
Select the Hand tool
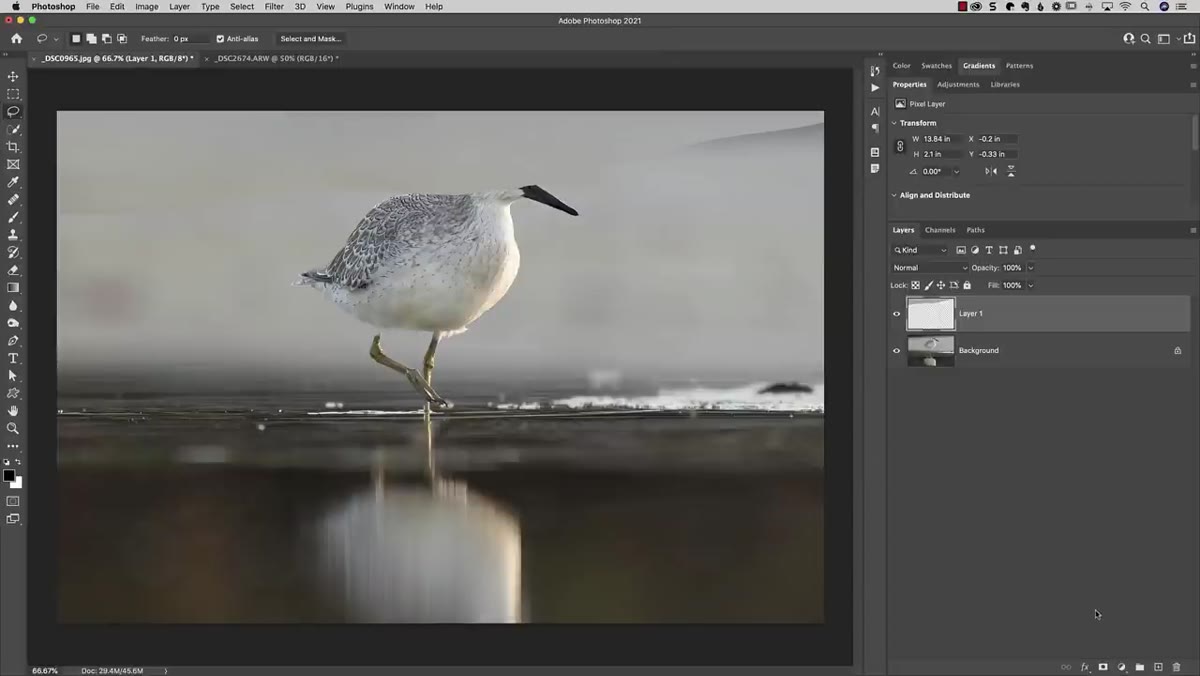[13, 411]
